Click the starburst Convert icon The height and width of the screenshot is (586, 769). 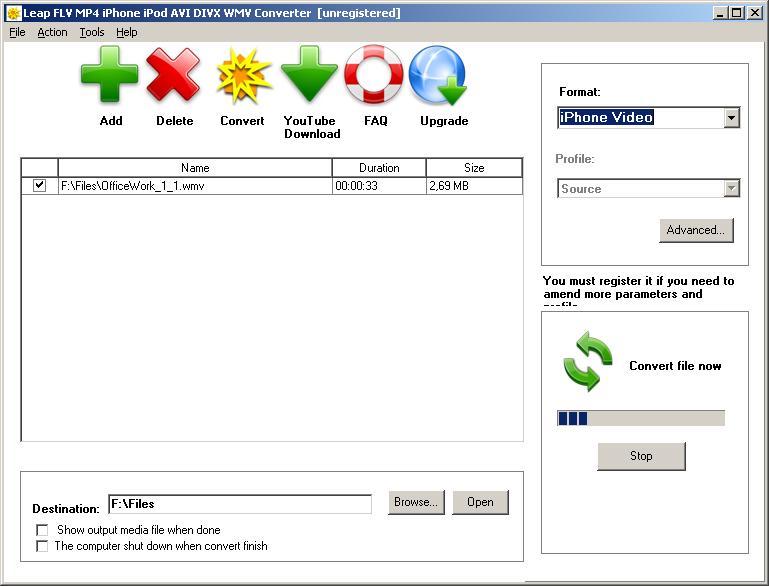tap(243, 75)
